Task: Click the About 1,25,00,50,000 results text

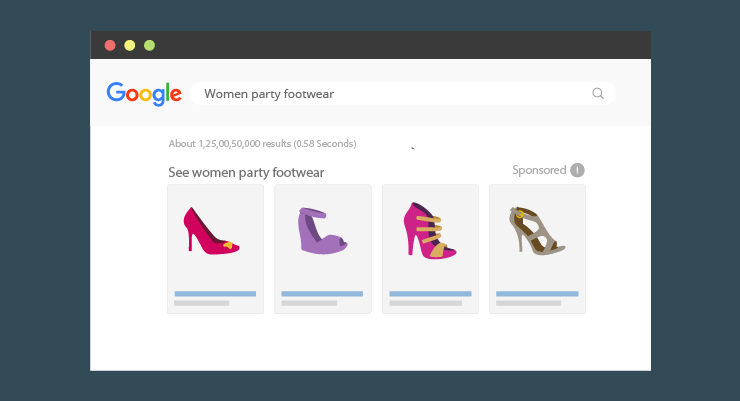Action: click(x=262, y=143)
